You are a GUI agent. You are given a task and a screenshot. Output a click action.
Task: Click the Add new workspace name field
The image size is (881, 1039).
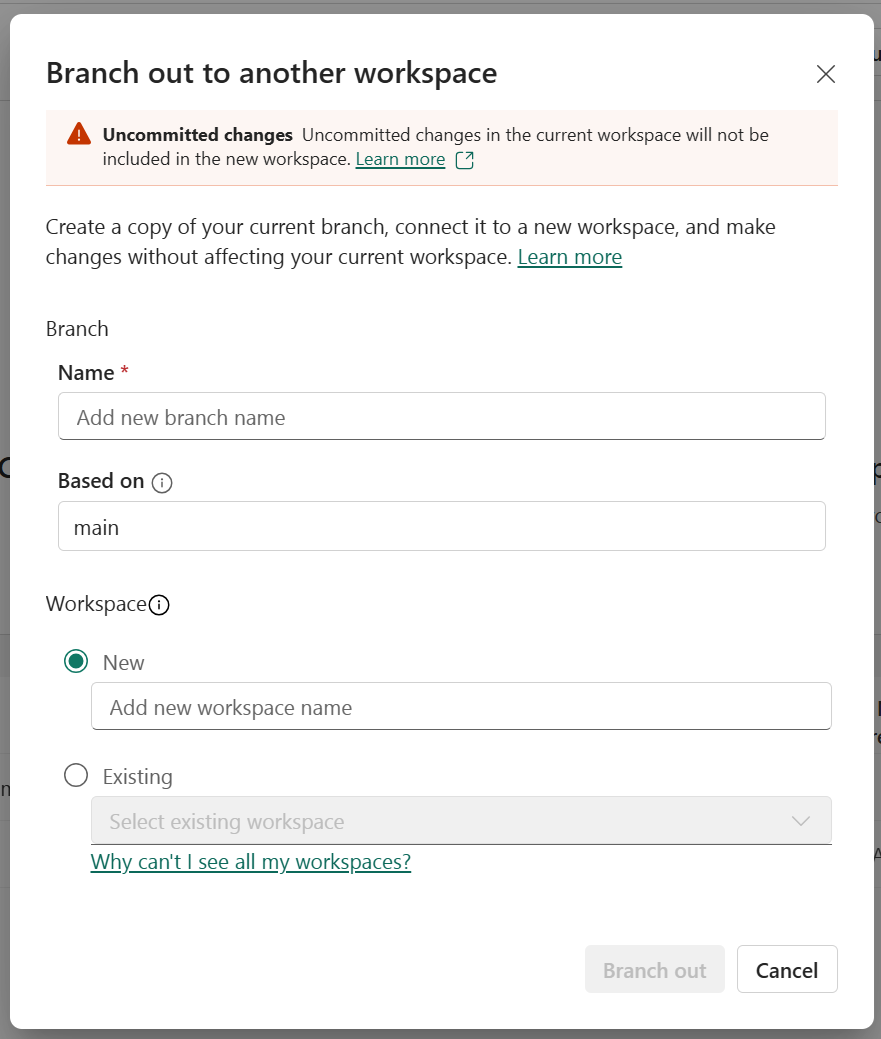pyautogui.click(x=460, y=705)
